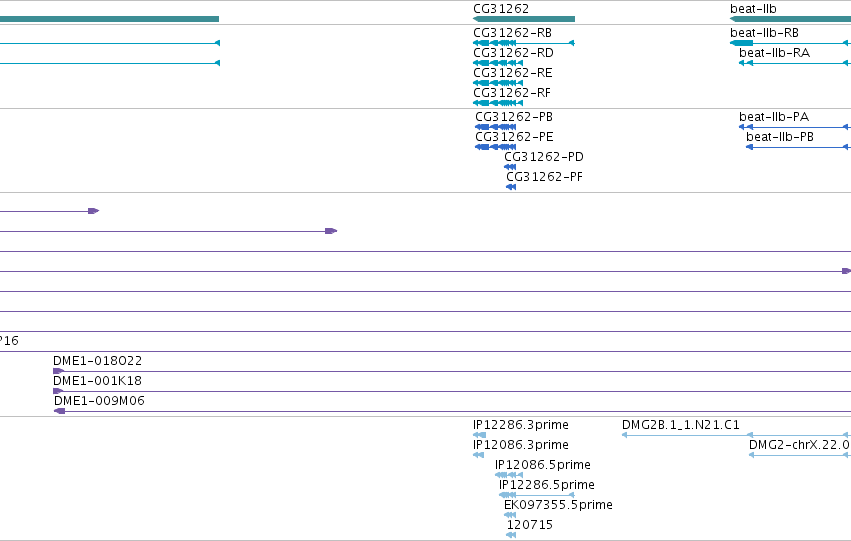
Task: Select protein label CG31262-PF
Action: (x=544, y=177)
